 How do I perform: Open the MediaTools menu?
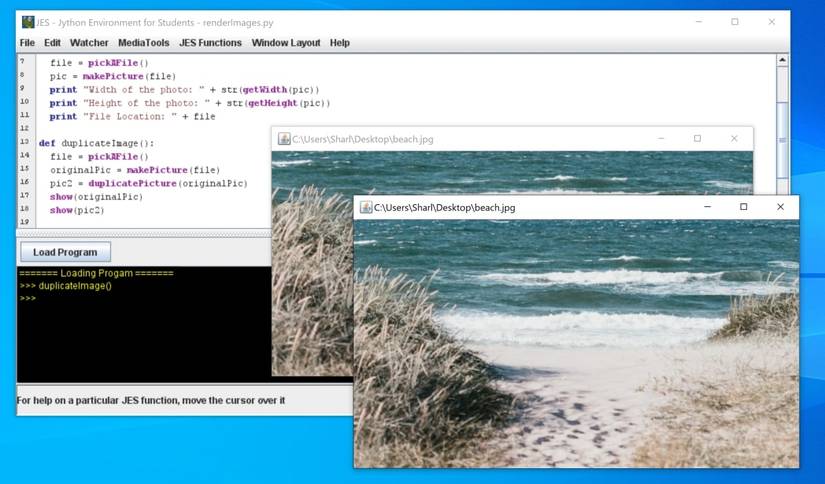(x=144, y=43)
